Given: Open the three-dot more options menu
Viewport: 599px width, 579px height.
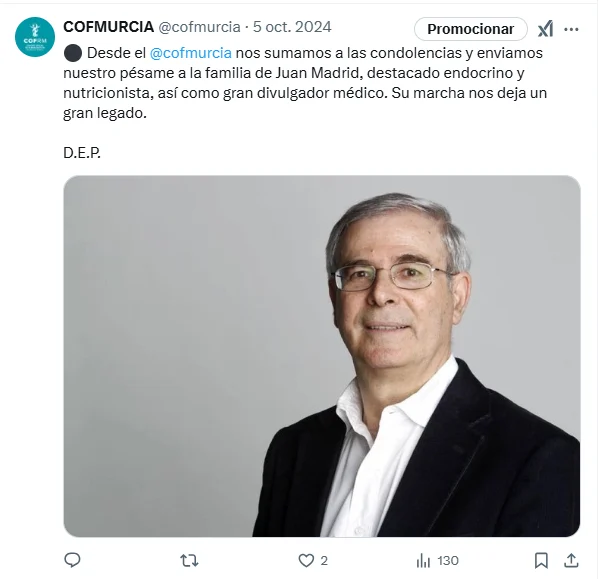Looking at the screenshot, I should [x=571, y=29].
